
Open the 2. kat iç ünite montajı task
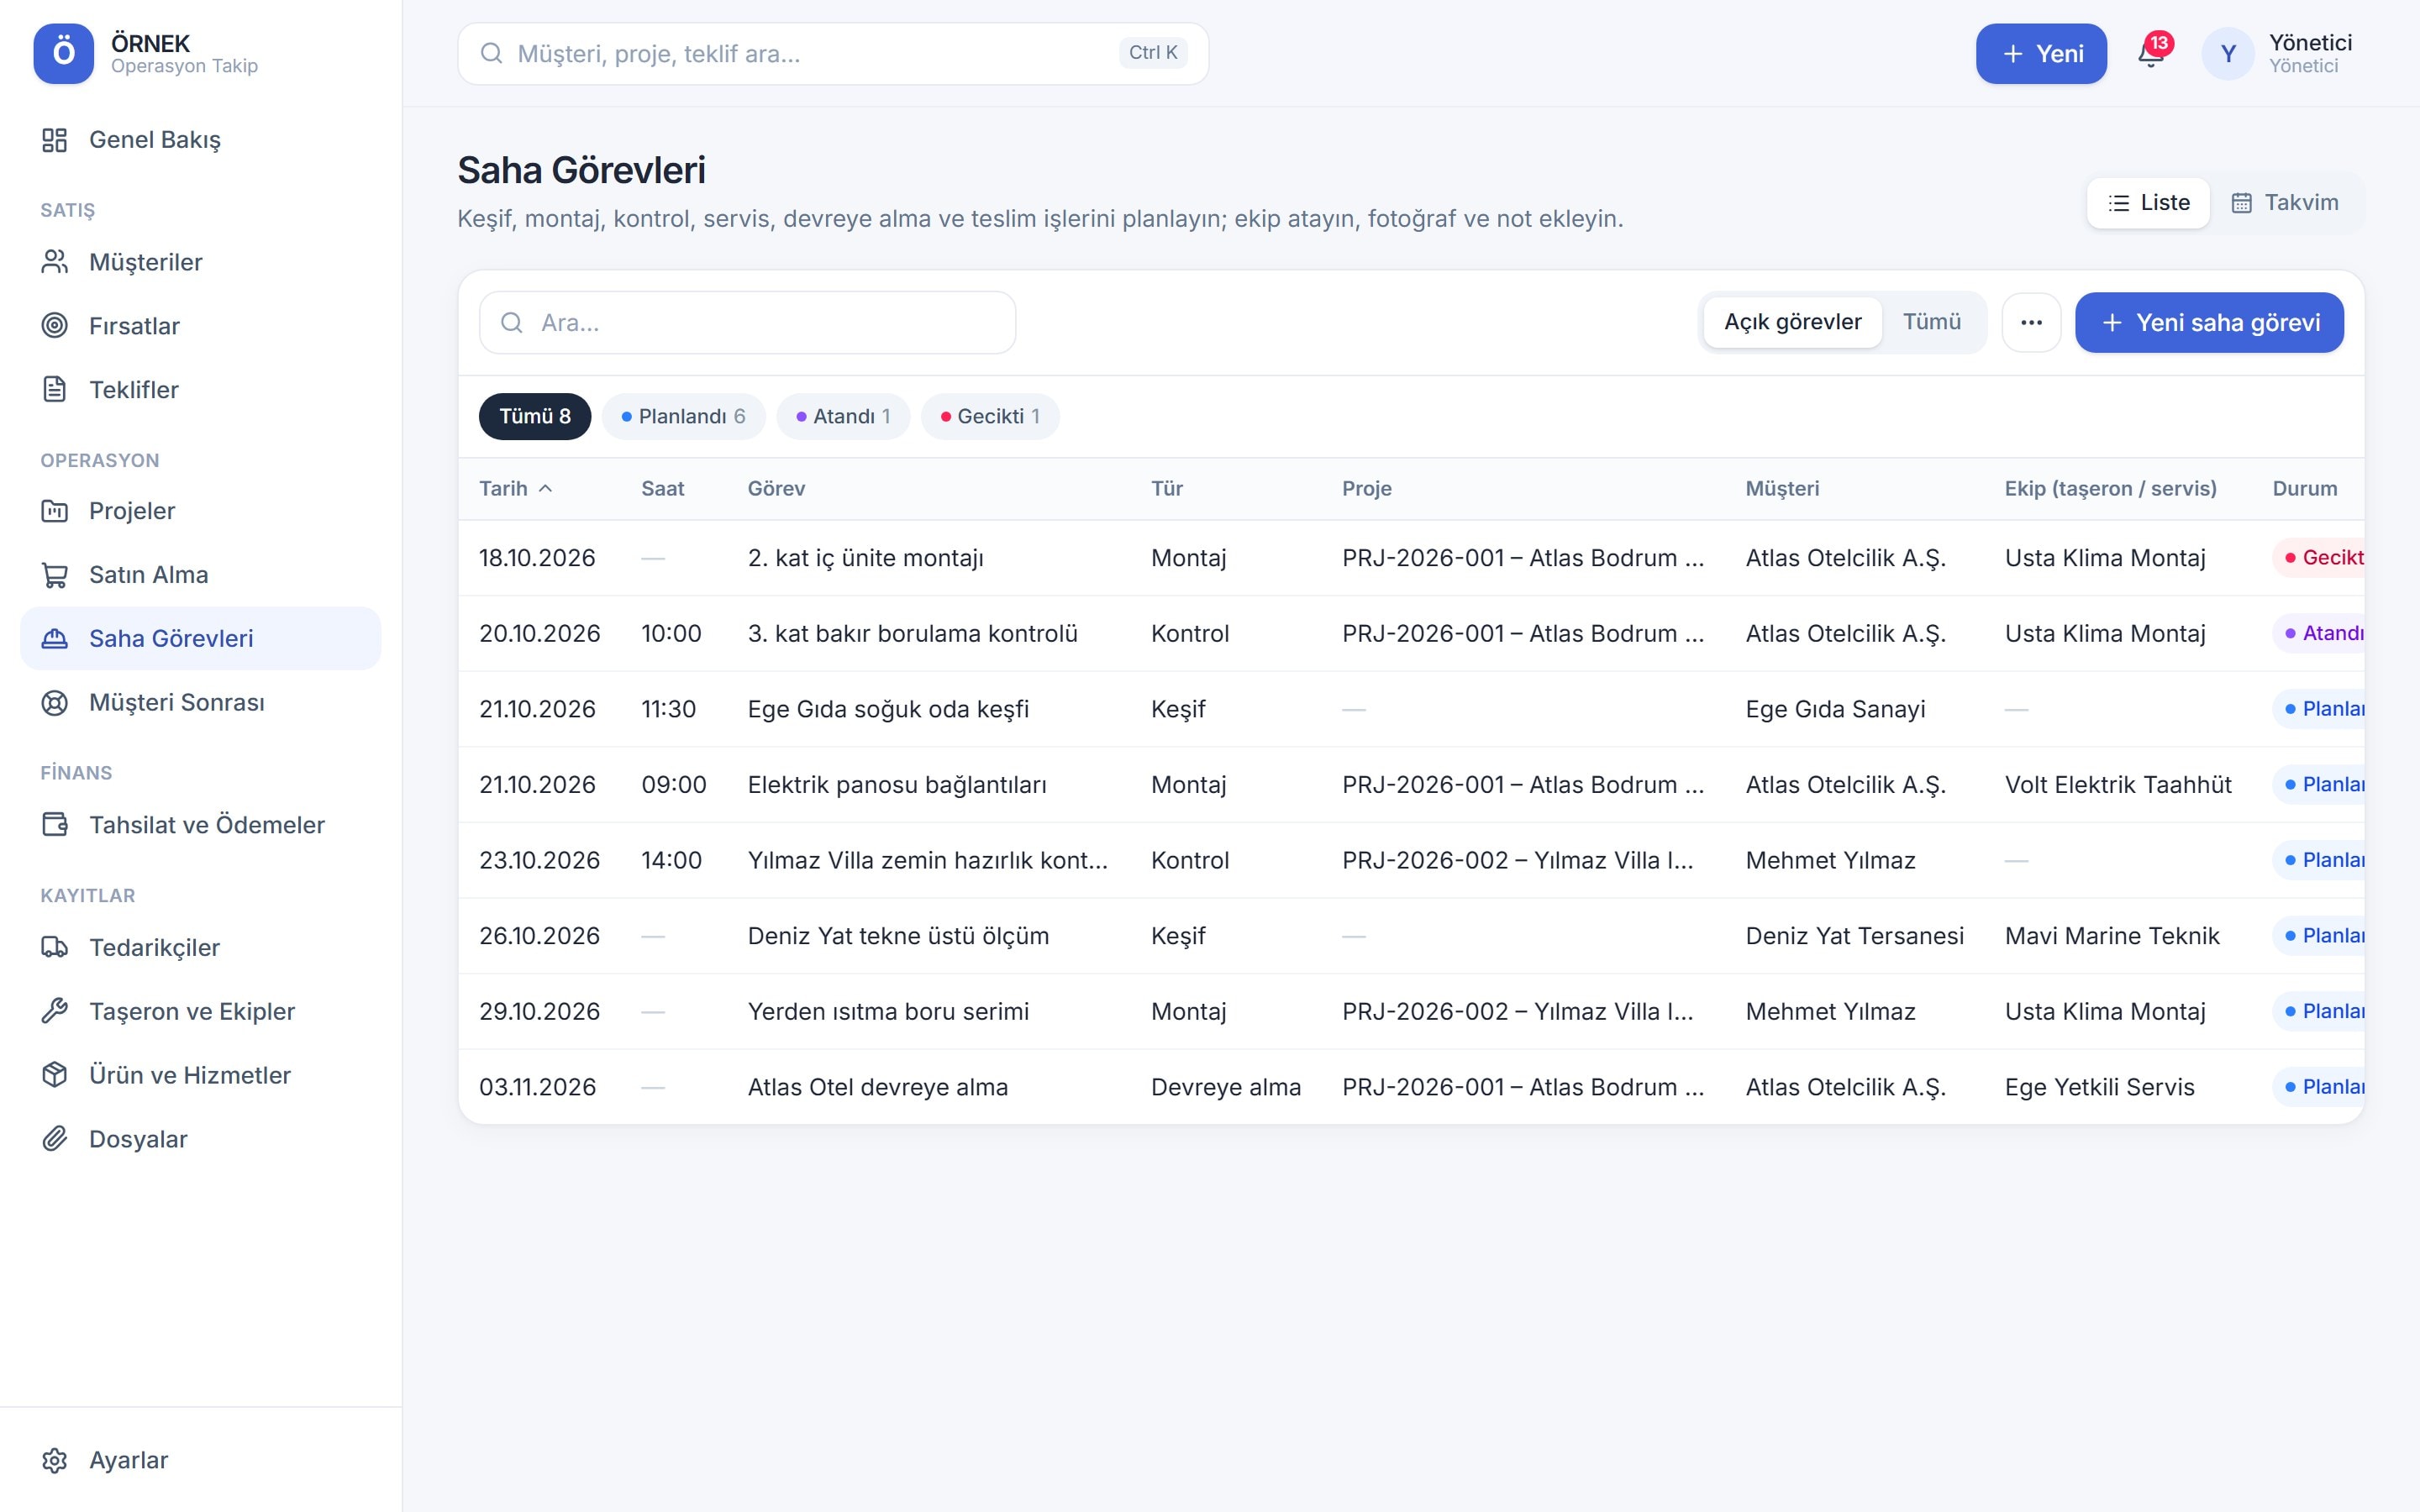tap(866, 558)
